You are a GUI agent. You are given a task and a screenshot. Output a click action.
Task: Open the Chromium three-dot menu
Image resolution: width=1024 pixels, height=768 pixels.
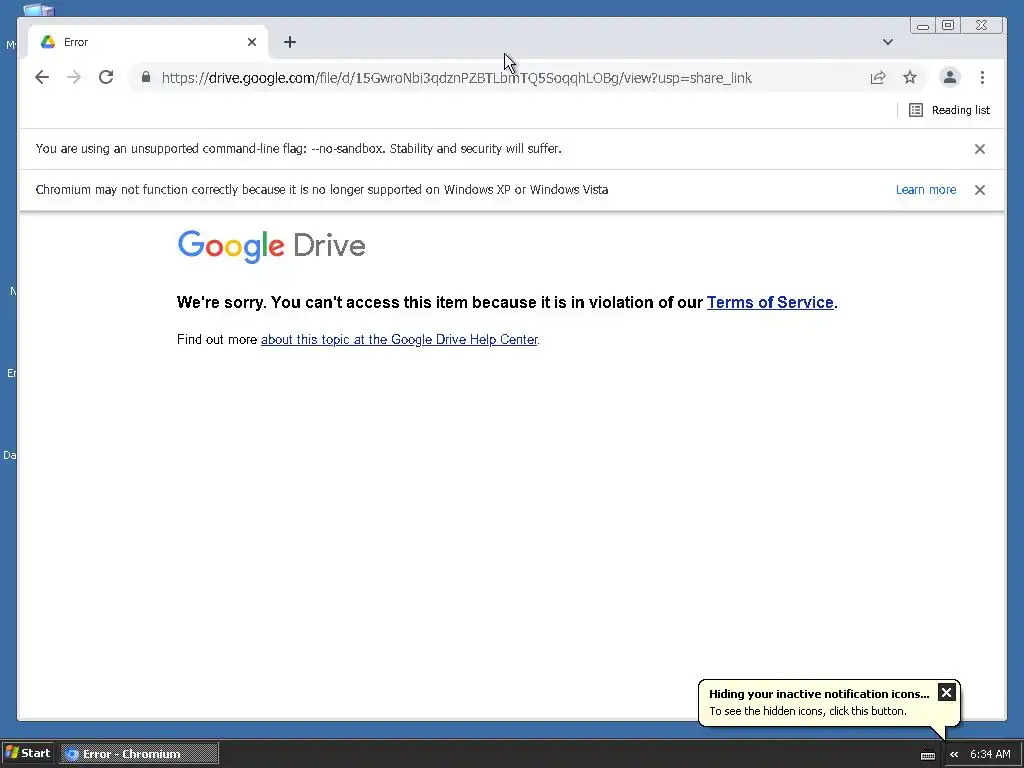pyautogui.click(x=982, y=78)
